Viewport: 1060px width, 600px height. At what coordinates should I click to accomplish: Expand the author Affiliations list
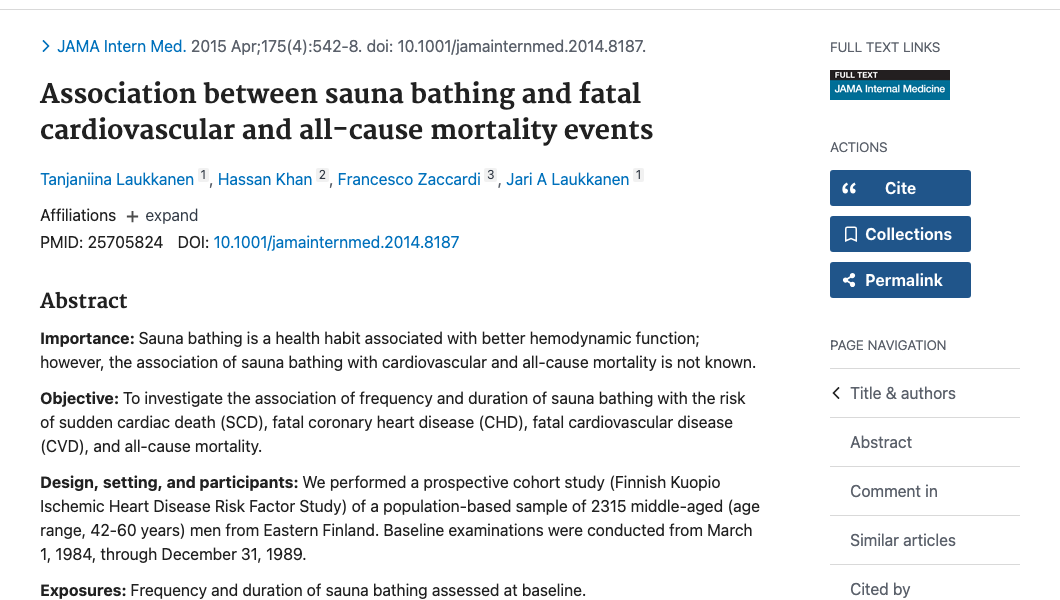[x=162, y=215]
